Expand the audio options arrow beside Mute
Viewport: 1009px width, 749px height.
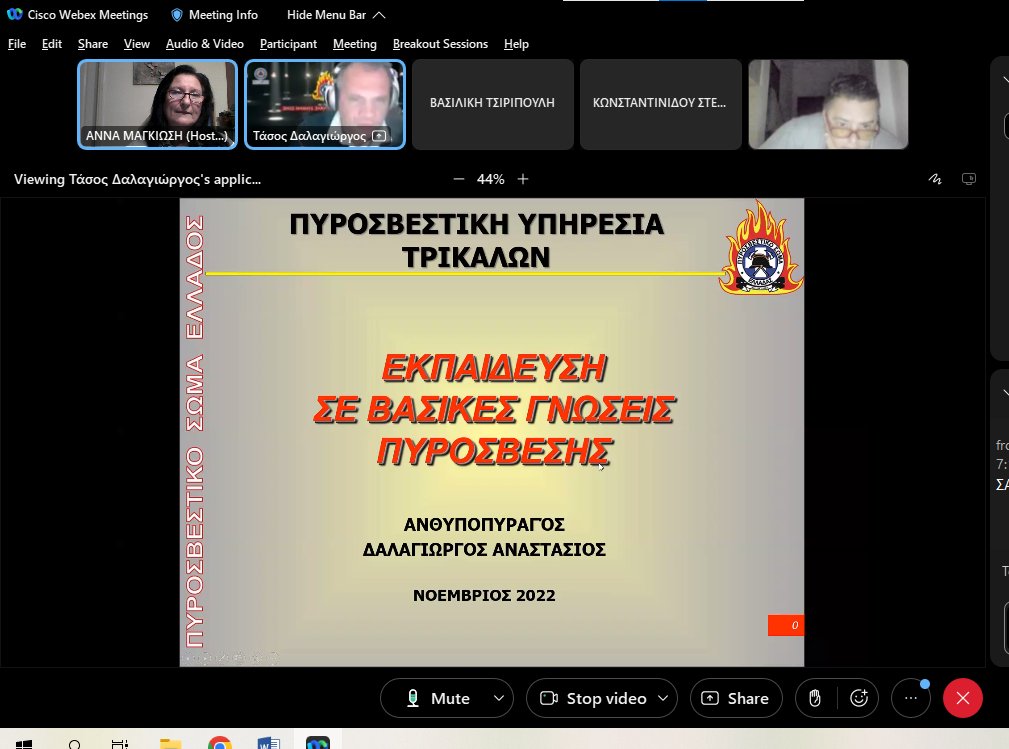point(498,699)
